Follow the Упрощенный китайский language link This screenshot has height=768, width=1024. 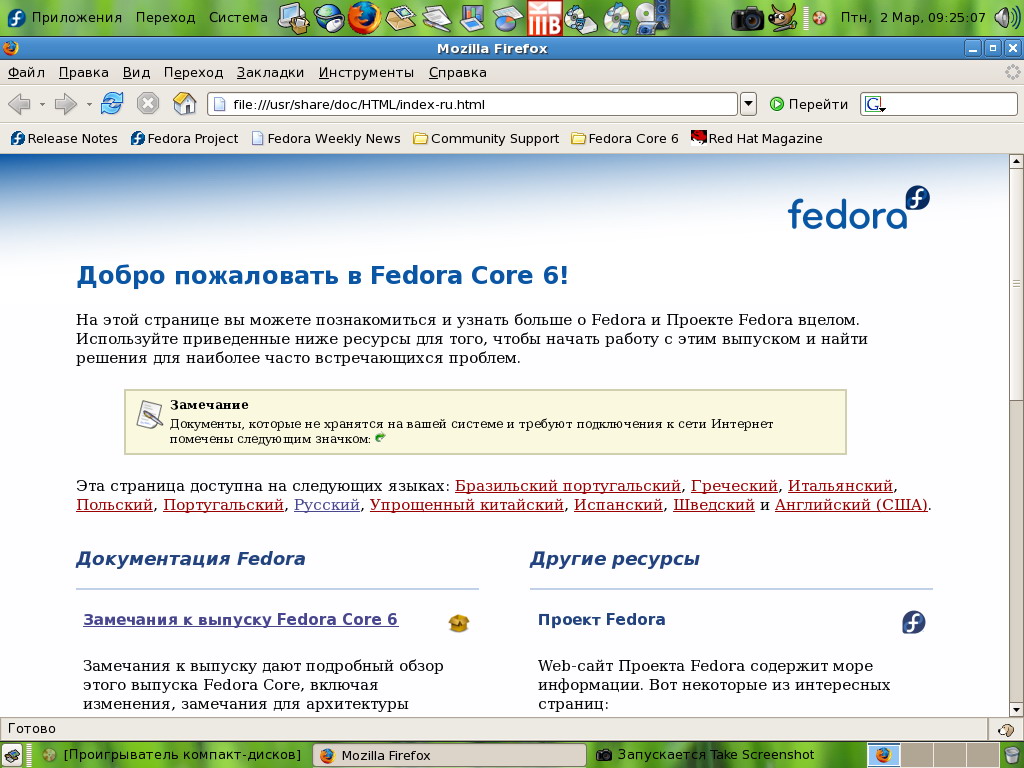(x=466, y=505)
